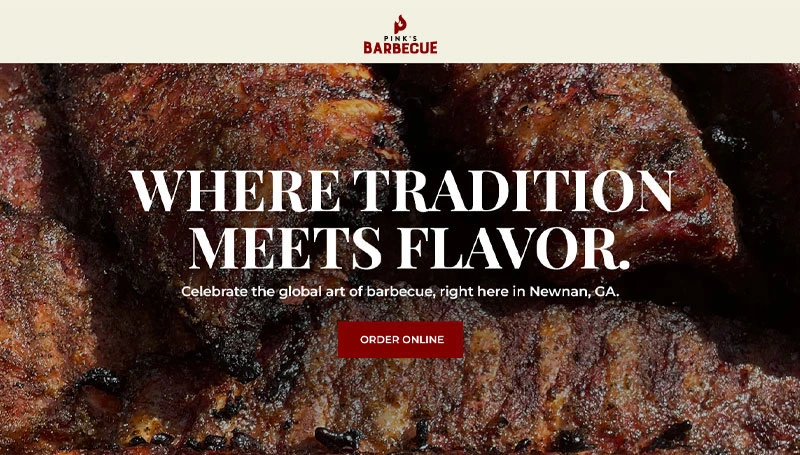The image size is (800, 455).
Task: Click the flame icon in Pink's logo
Action: [x=401, y=24]
